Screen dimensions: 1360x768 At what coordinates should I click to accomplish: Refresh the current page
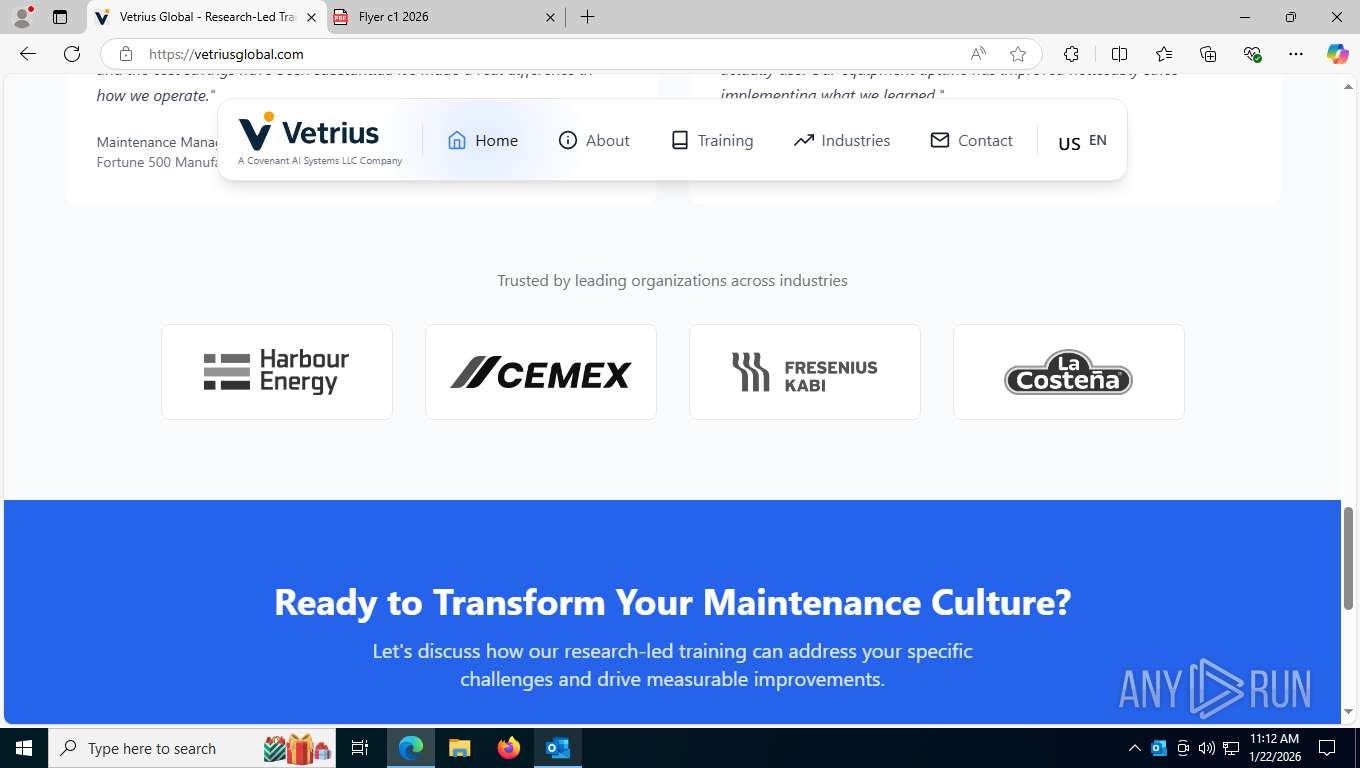tap(72, 54)
